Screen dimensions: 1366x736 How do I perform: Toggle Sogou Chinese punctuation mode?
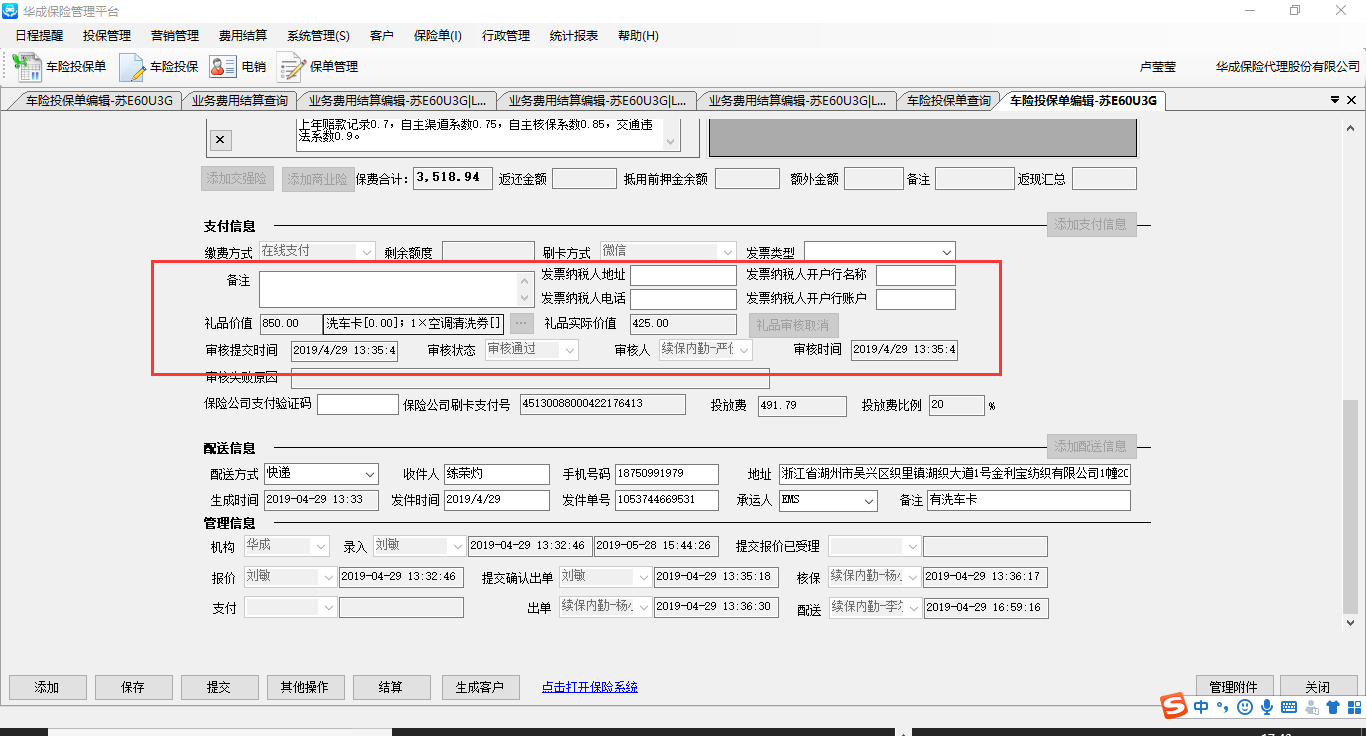pyautogui.click(x=1223, y=707)
